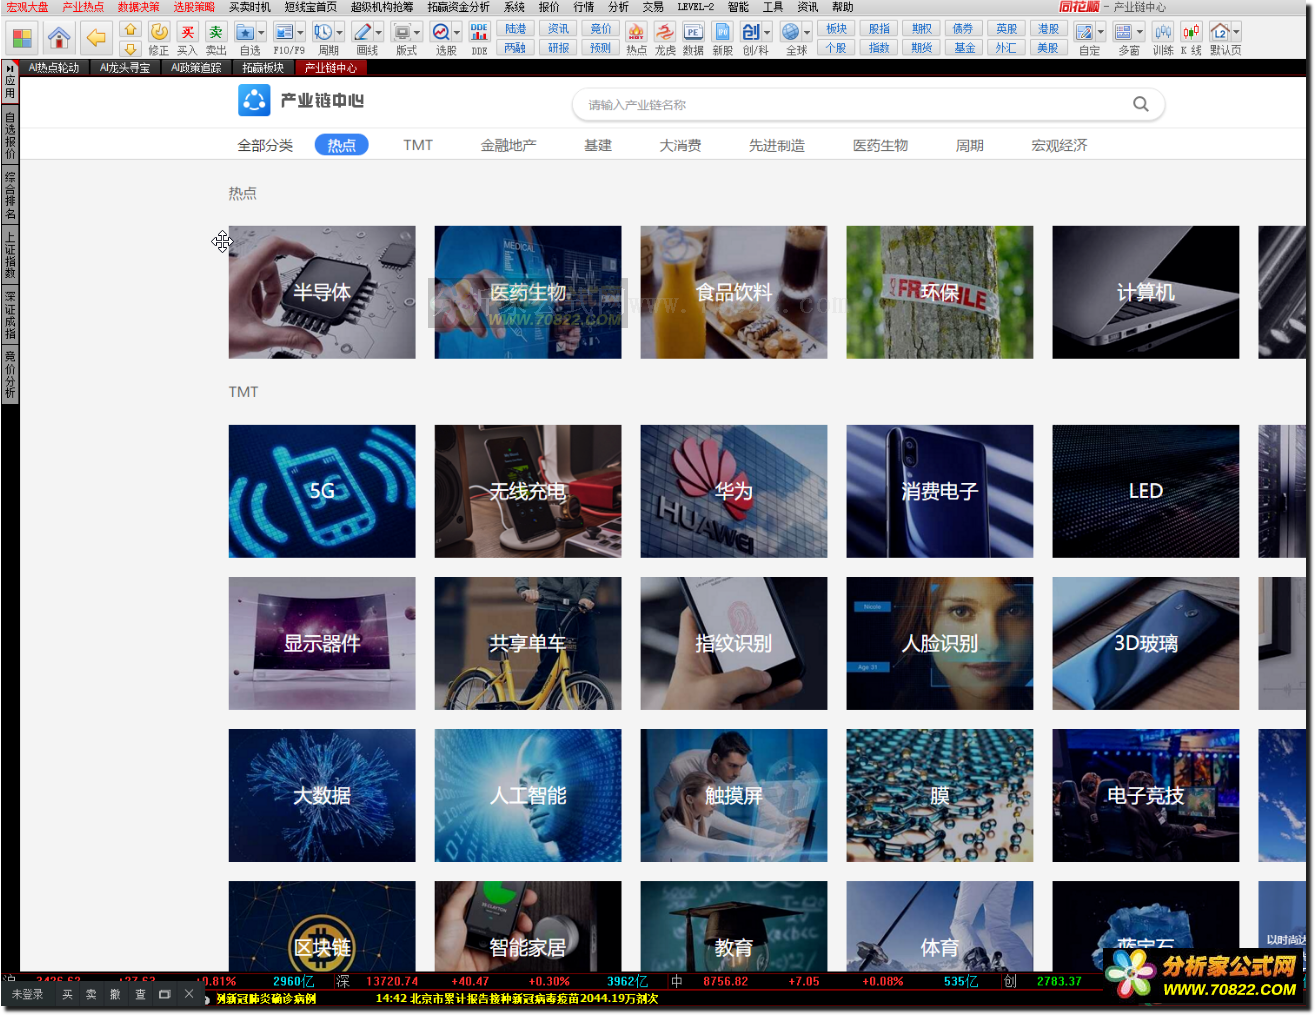This screenshot has width=1316, height=1015.
Task: Switch to AI热点轮动 tab
Action: click(x=54, y=68)
